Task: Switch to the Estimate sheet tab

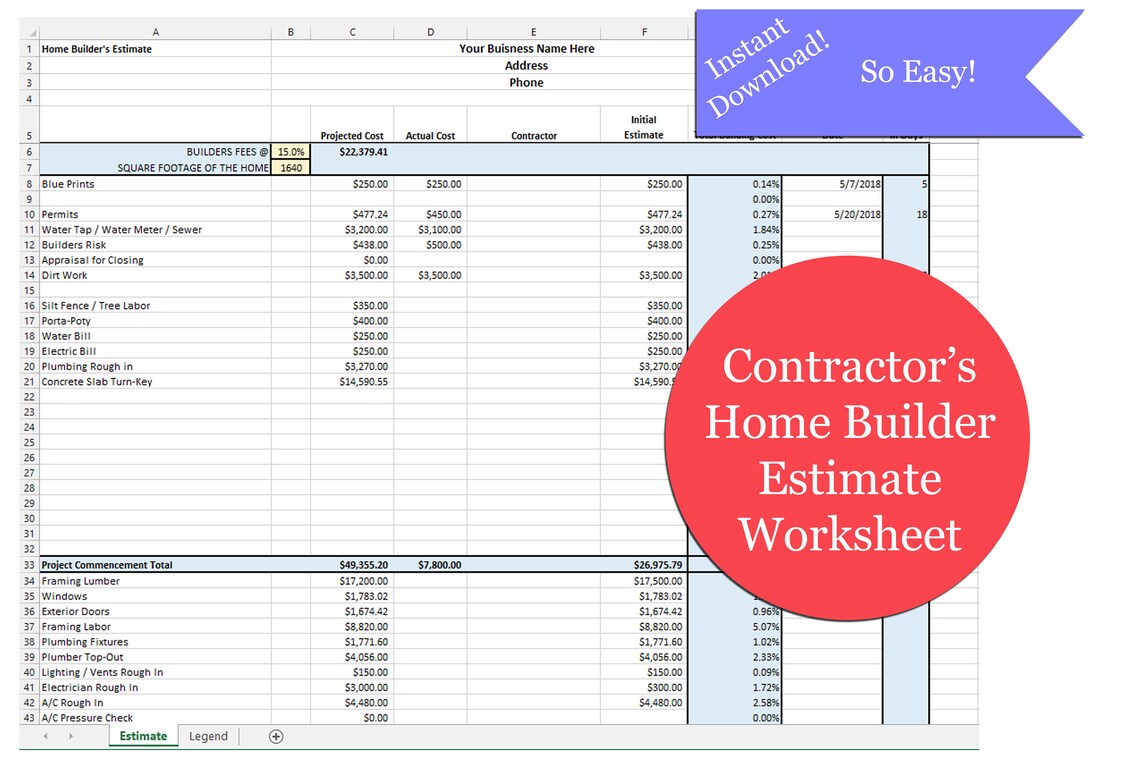Action: click(x=142, y=735)
